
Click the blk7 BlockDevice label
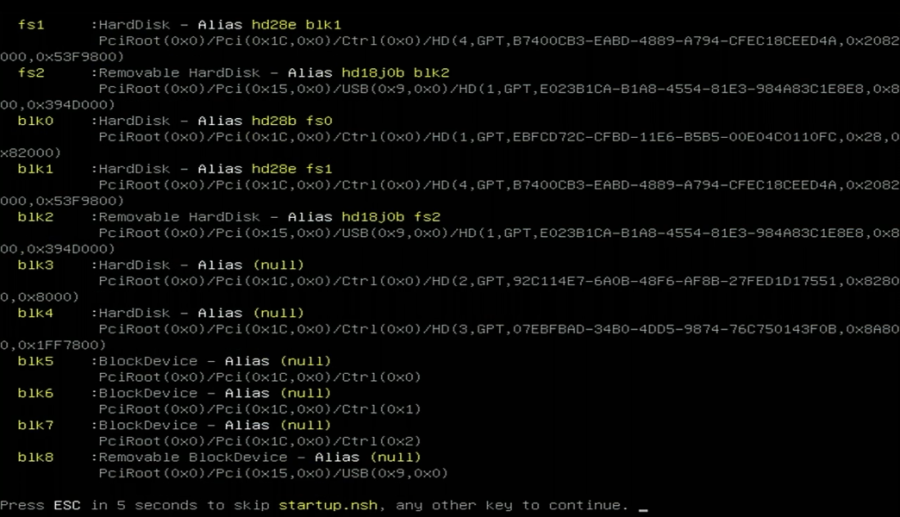point(36,426)
